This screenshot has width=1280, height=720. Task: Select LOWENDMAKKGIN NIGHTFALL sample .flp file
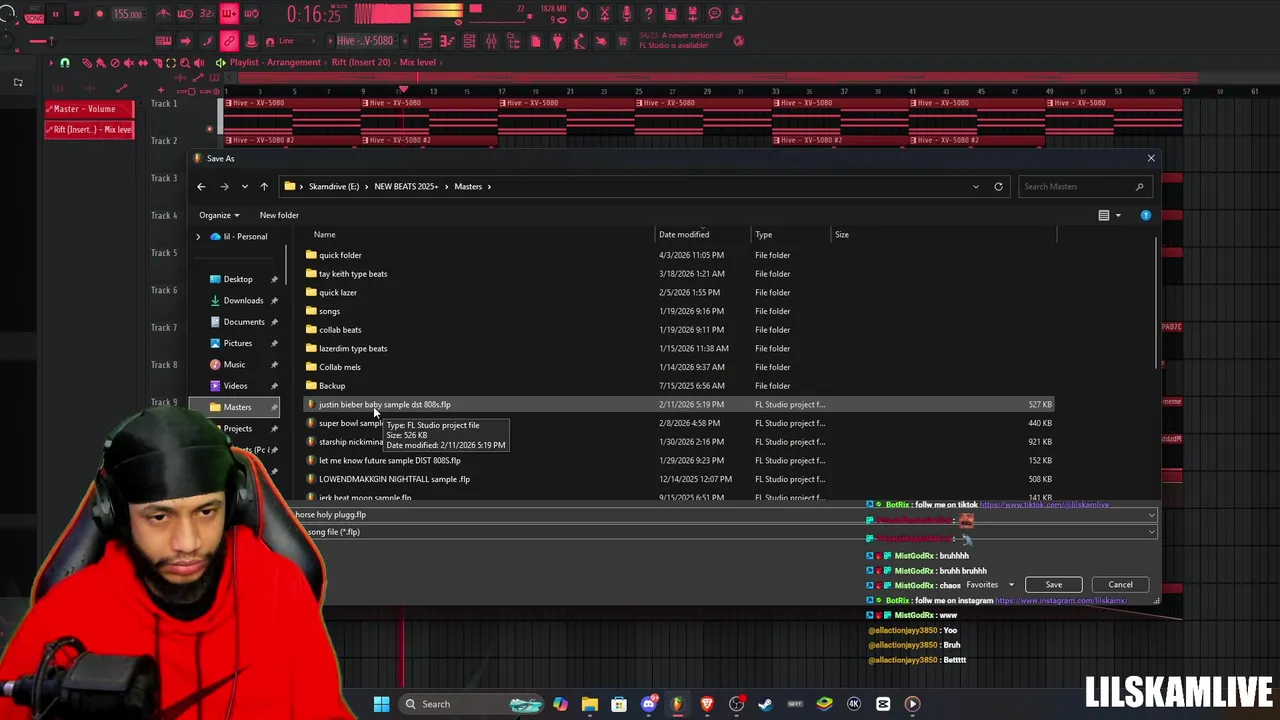(x=678, y=479)
